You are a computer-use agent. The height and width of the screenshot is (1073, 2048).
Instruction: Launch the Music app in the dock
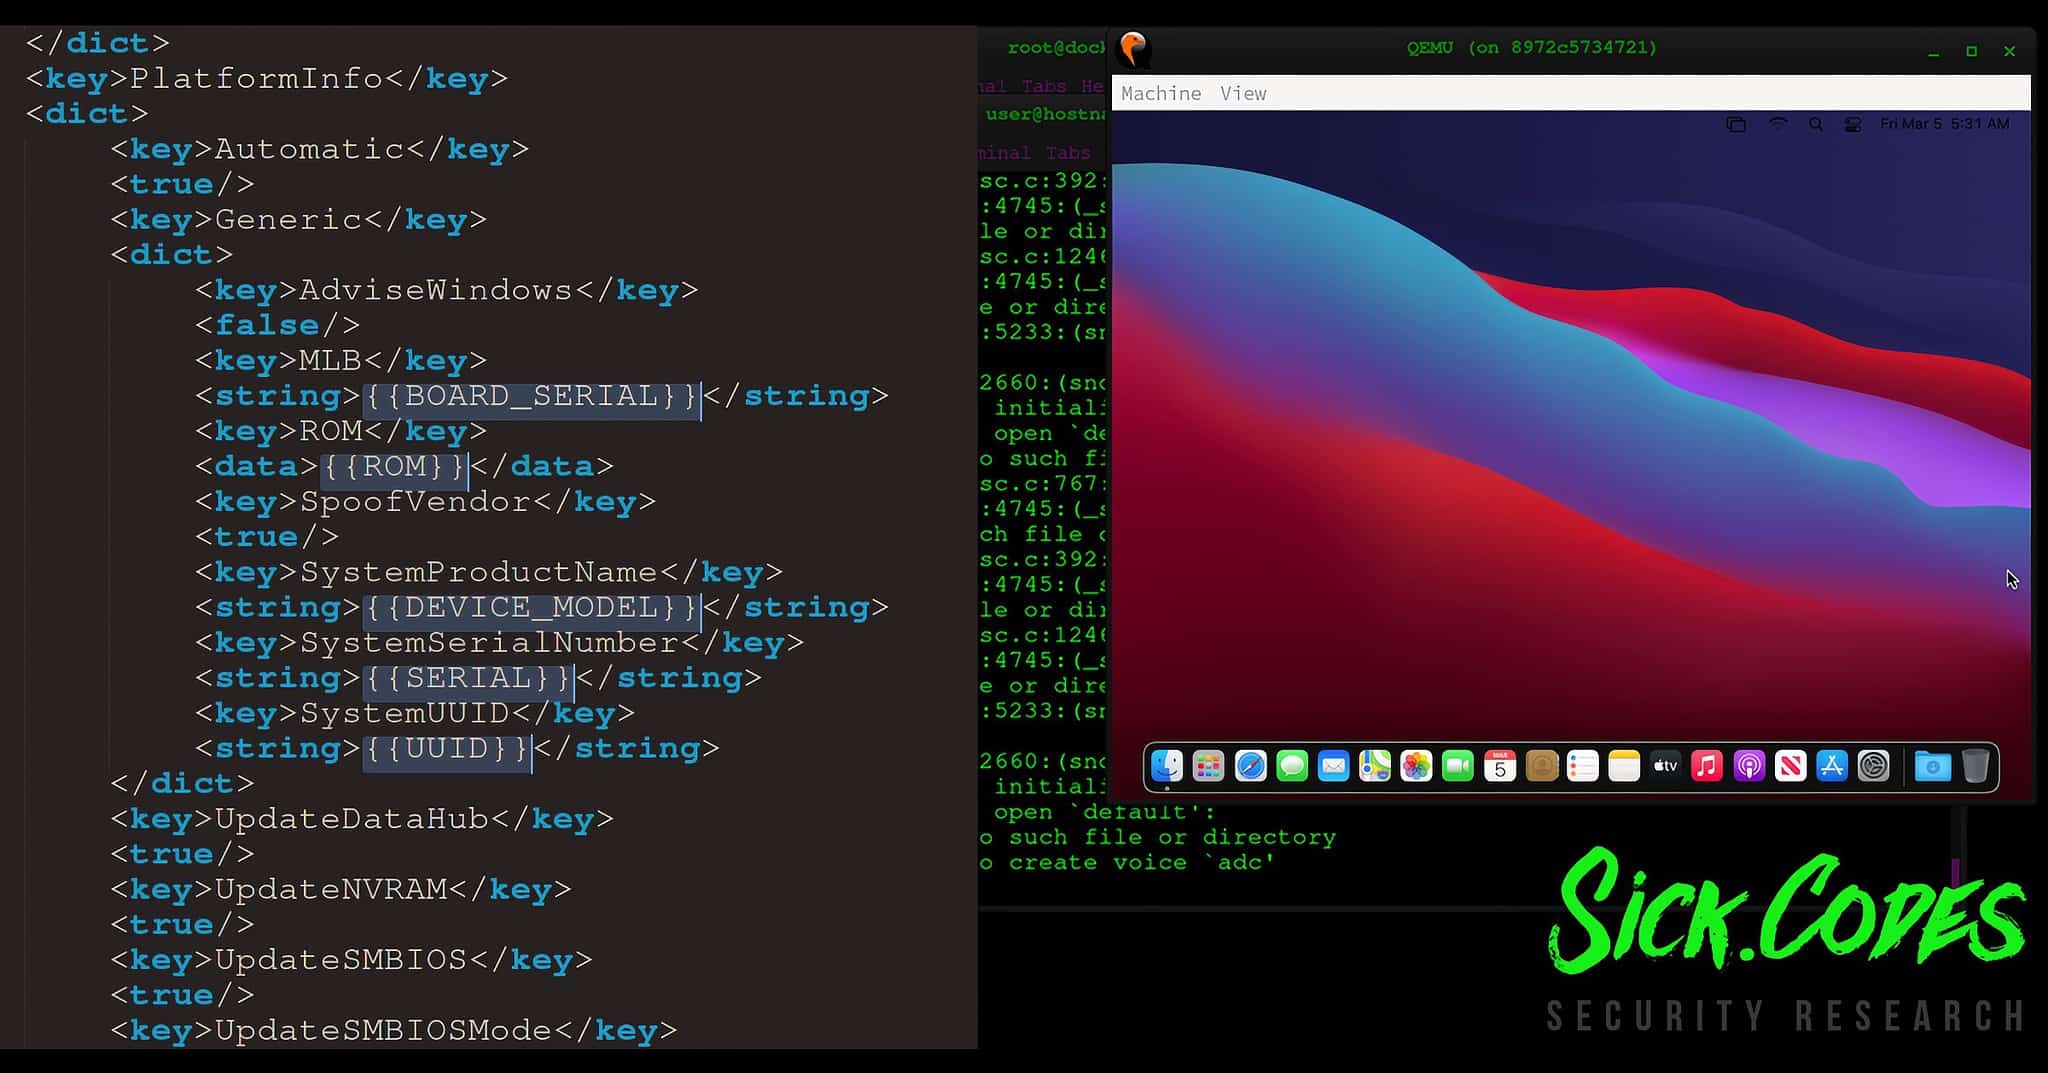(x=1705, y=766)
